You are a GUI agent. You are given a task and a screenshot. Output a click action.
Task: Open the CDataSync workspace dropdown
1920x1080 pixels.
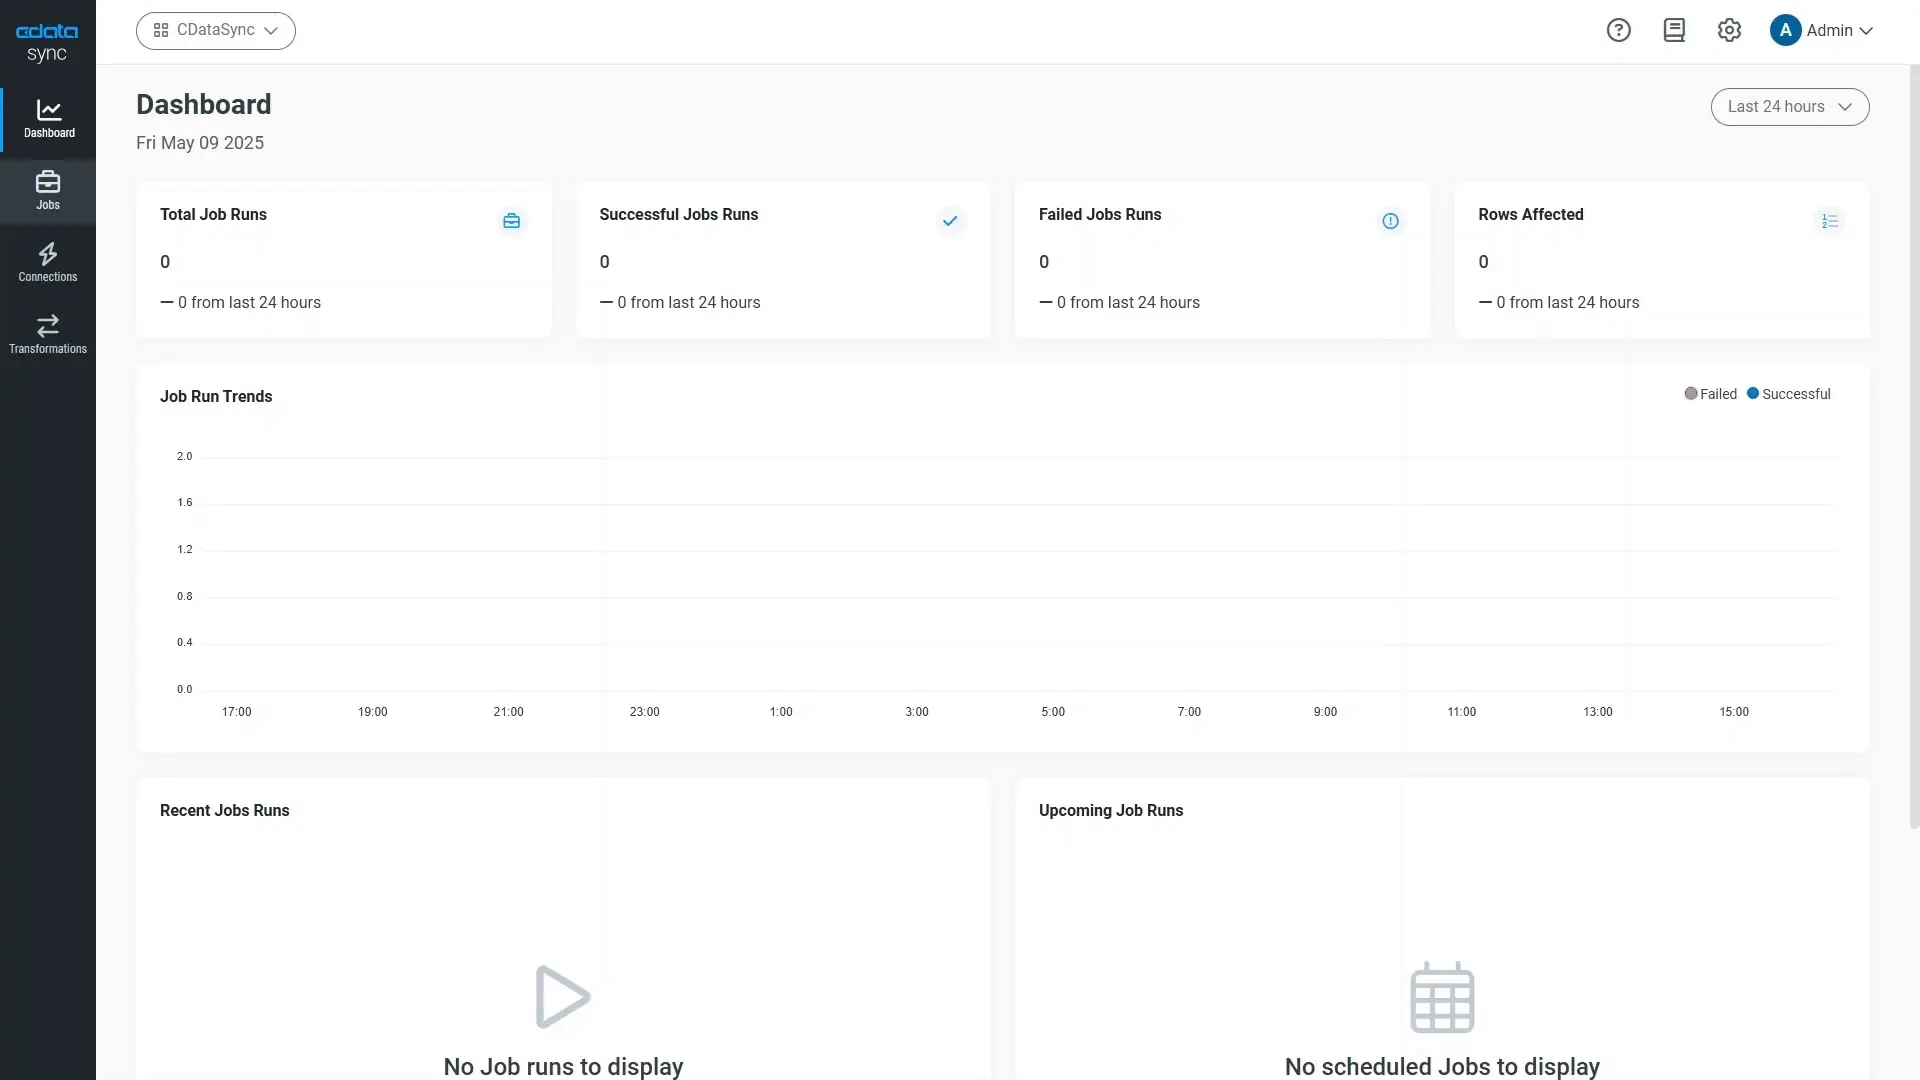215,31
